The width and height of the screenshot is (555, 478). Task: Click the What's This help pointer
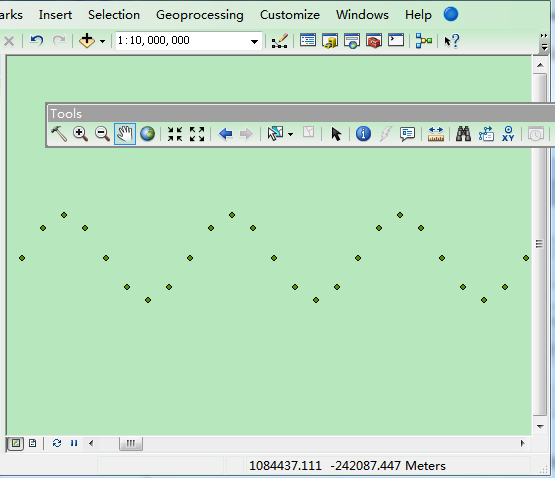452,41
